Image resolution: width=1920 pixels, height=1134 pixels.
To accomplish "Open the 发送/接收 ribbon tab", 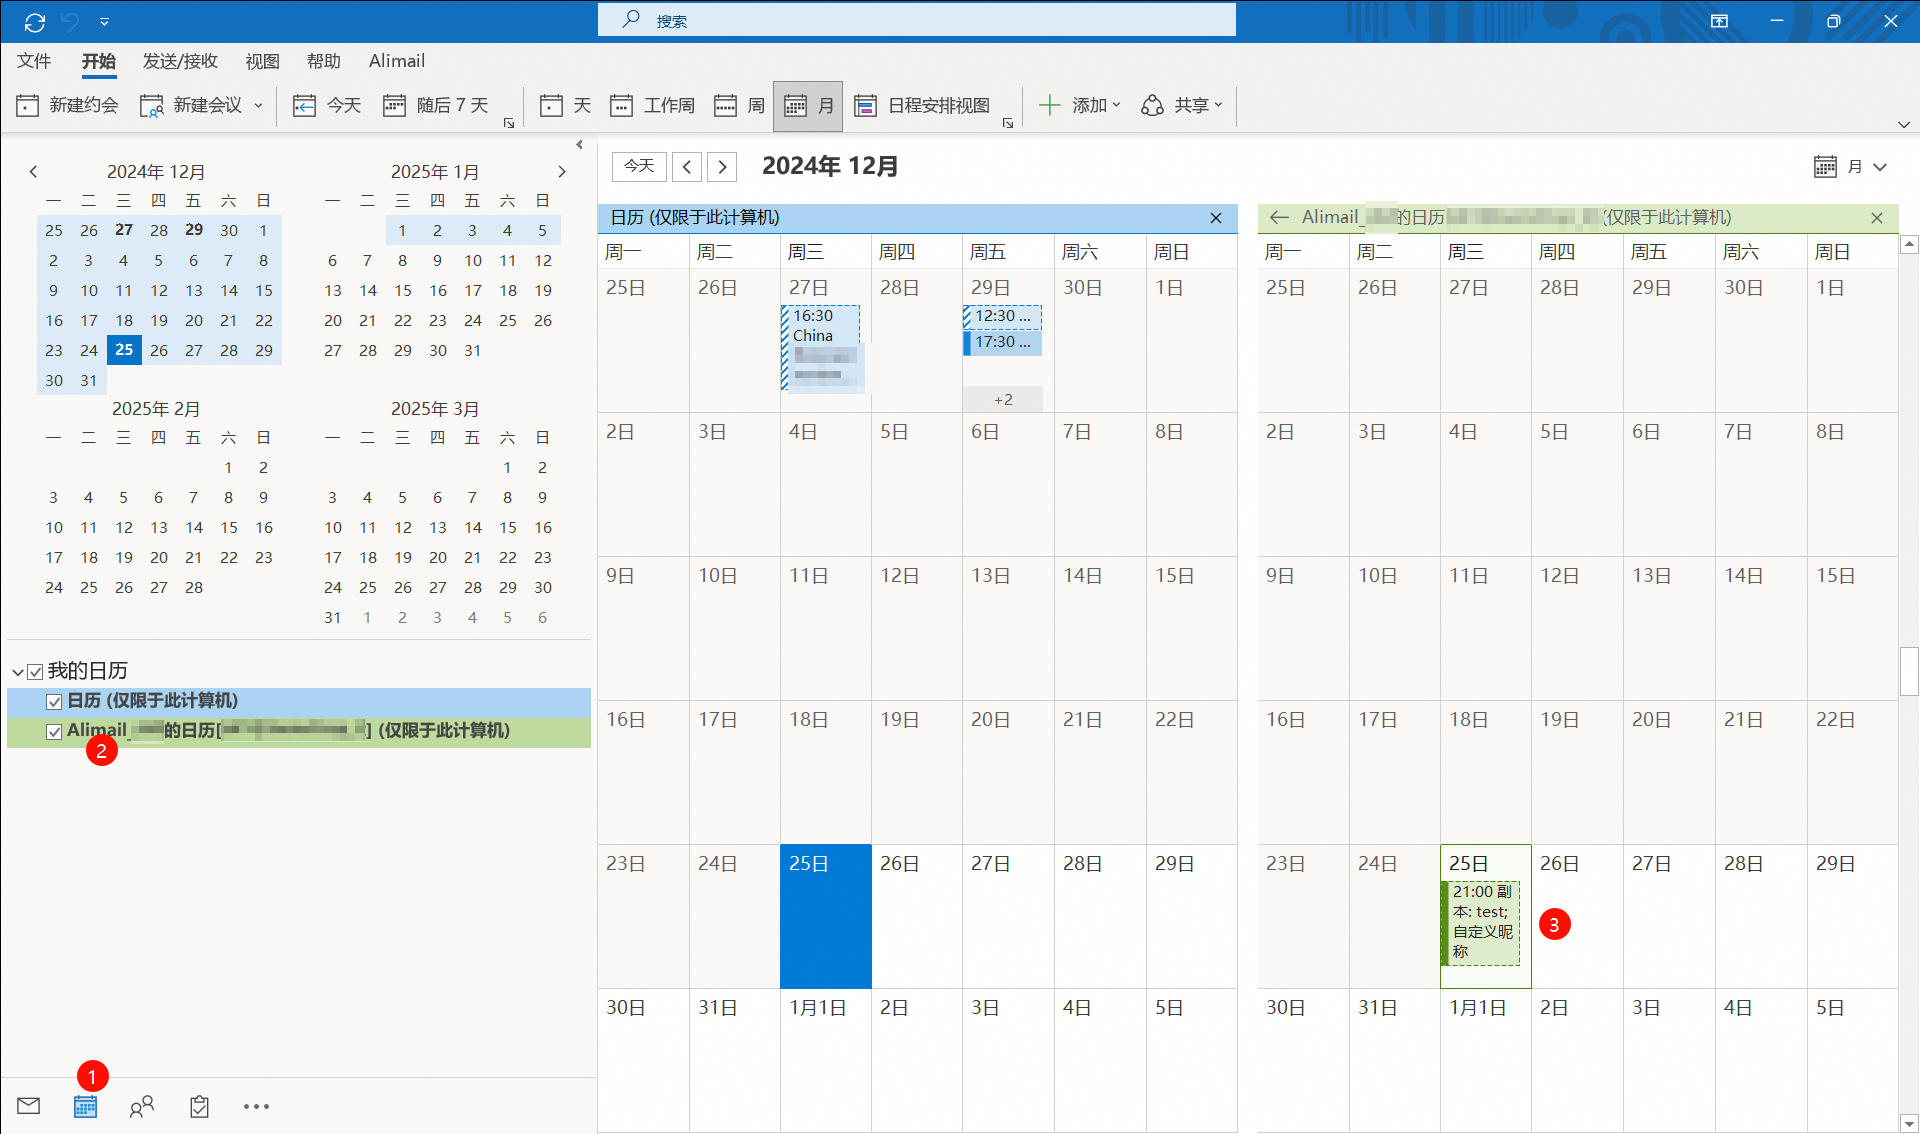I will tap(180, 61).
